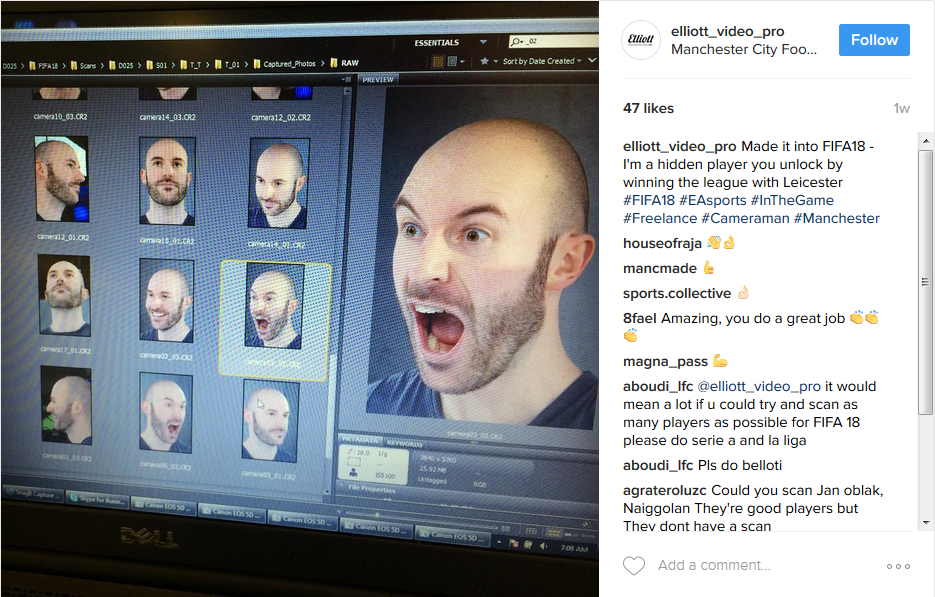Viewport: 935px width, 597px height.
Task: Focus the Add a comment field
Action: (714, 565)
